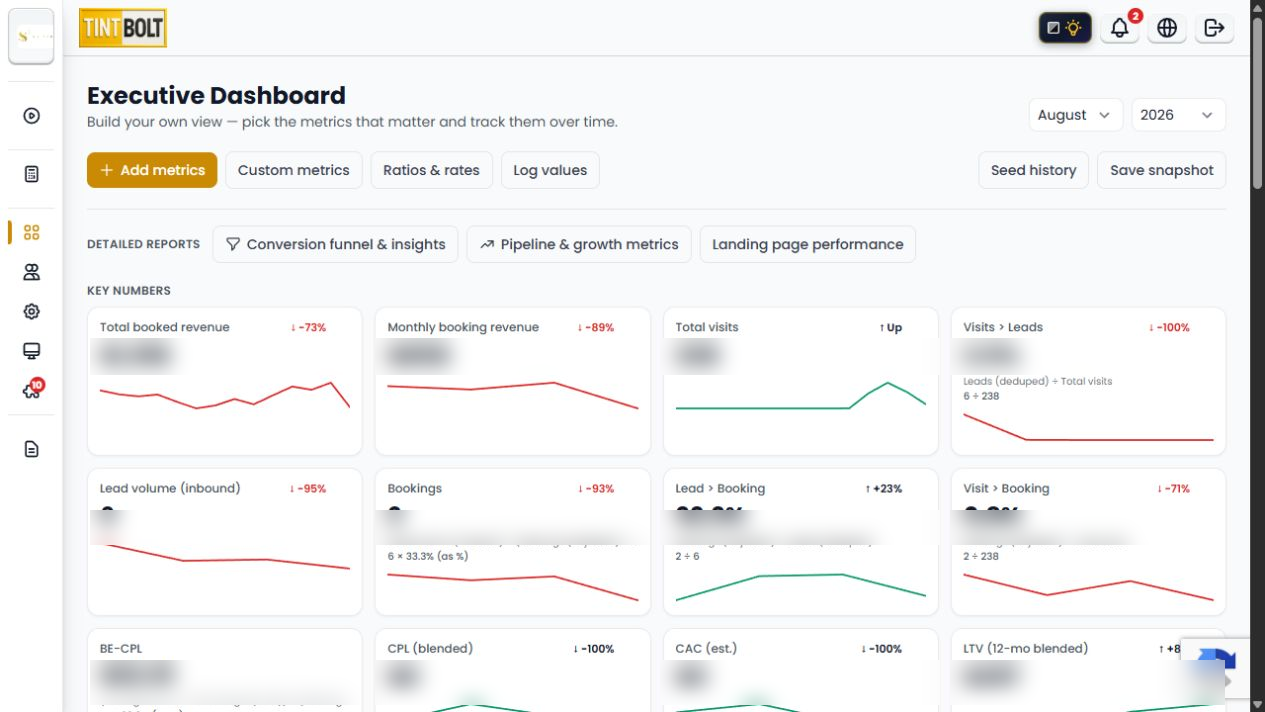This screenshot has height=712, width=1265.
Task: Open the integrations icon with badge 10
Action: coord(31,390)
